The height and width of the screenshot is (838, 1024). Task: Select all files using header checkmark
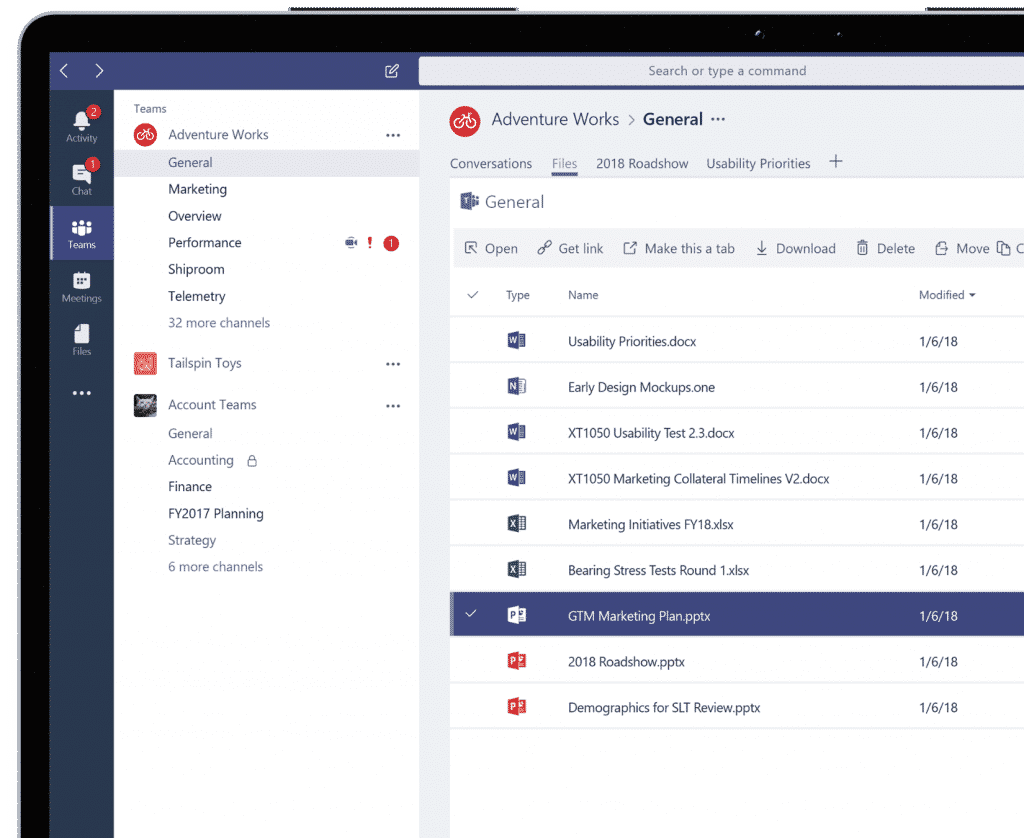click(473, 295)
